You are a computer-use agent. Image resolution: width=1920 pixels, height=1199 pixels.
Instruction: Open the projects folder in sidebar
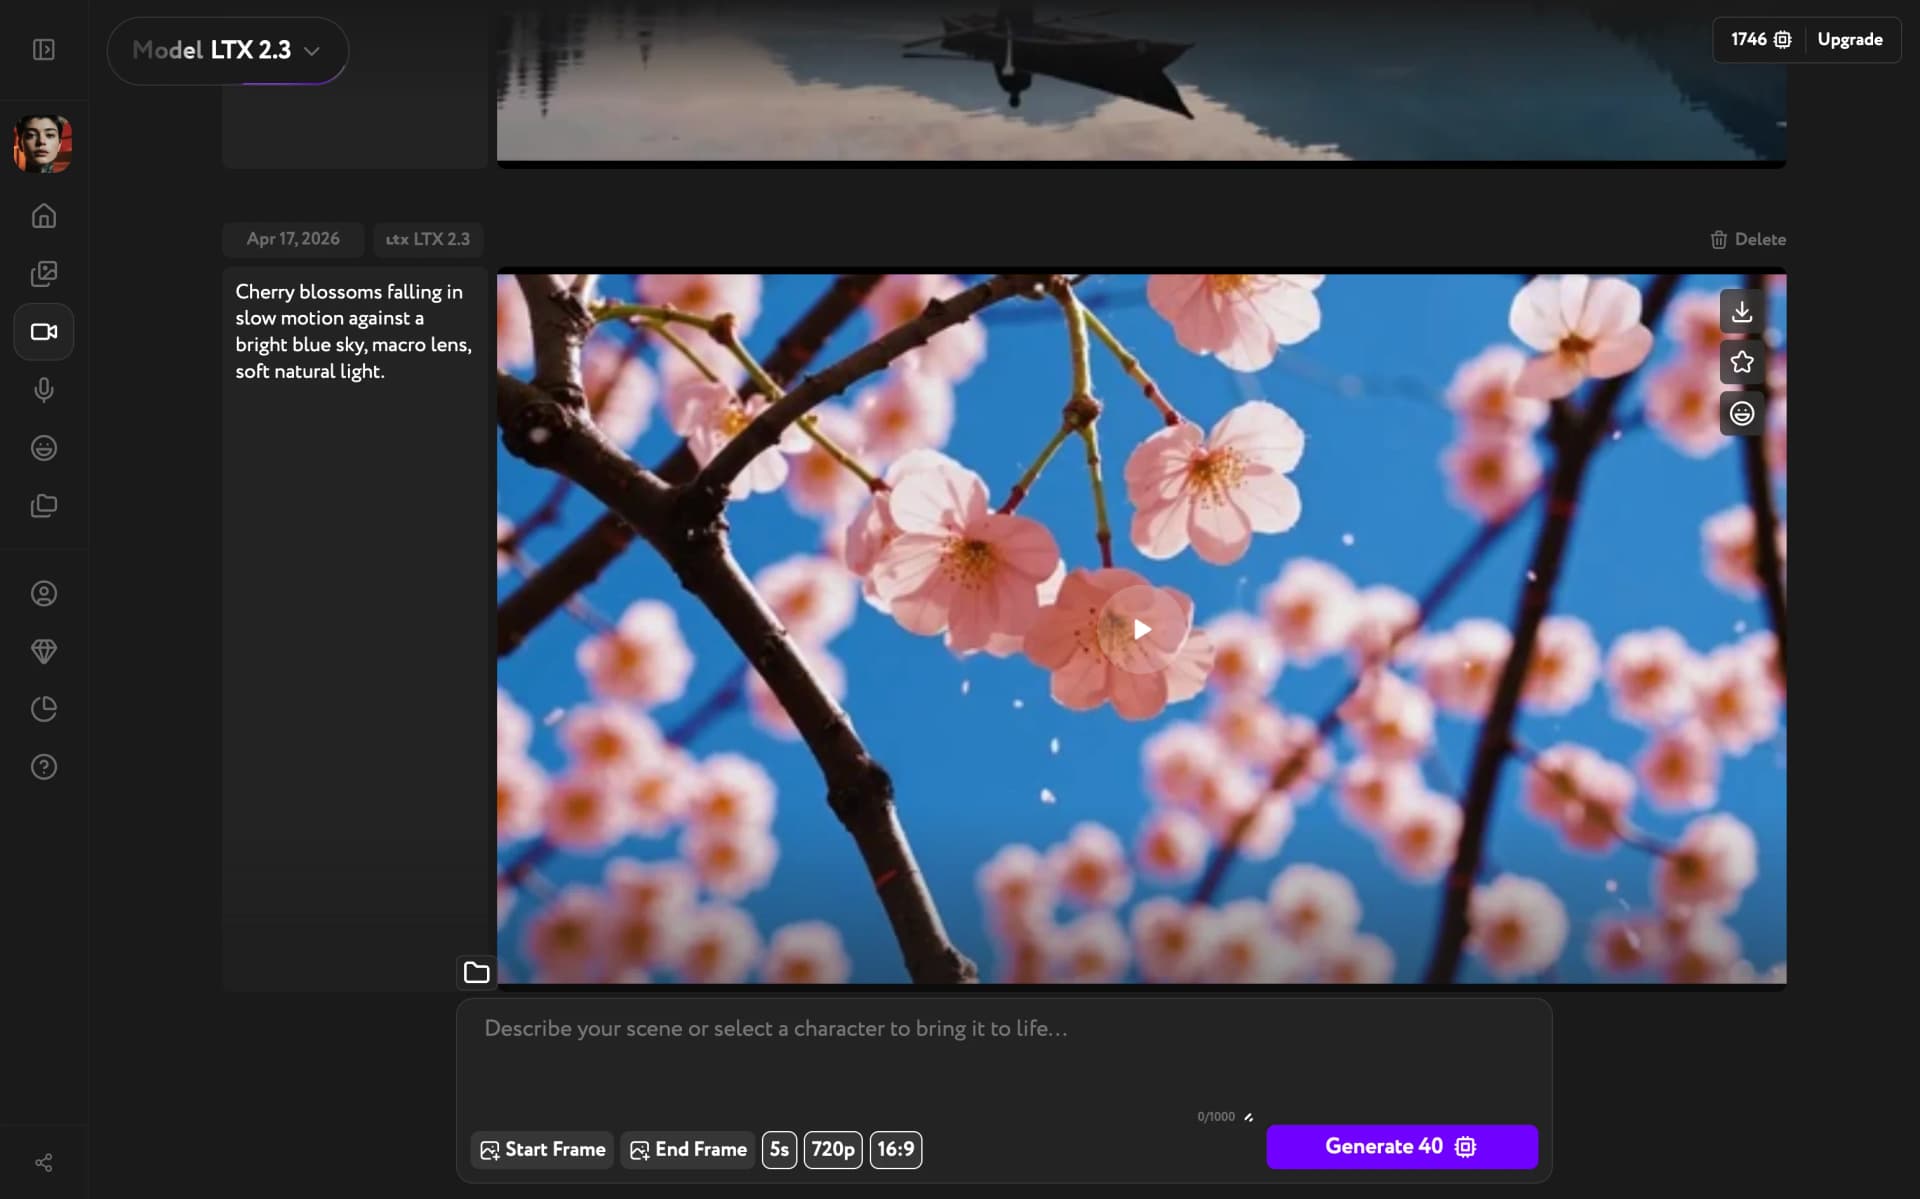[x=44, y=505]
